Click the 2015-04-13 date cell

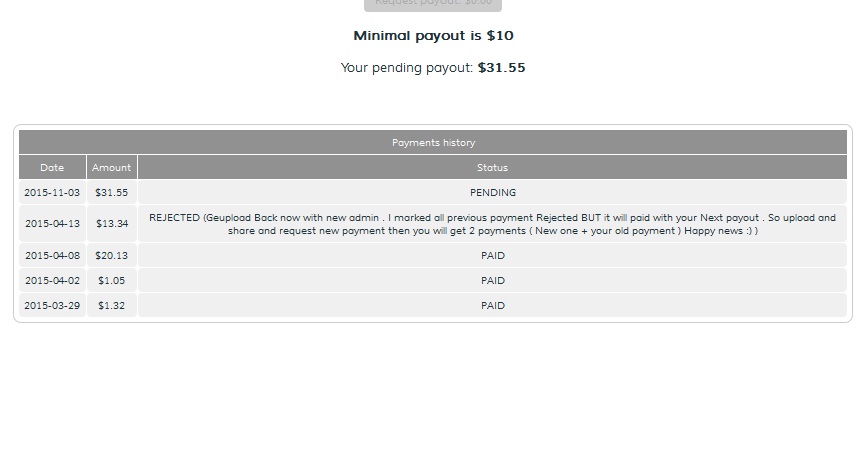[52, 224]
